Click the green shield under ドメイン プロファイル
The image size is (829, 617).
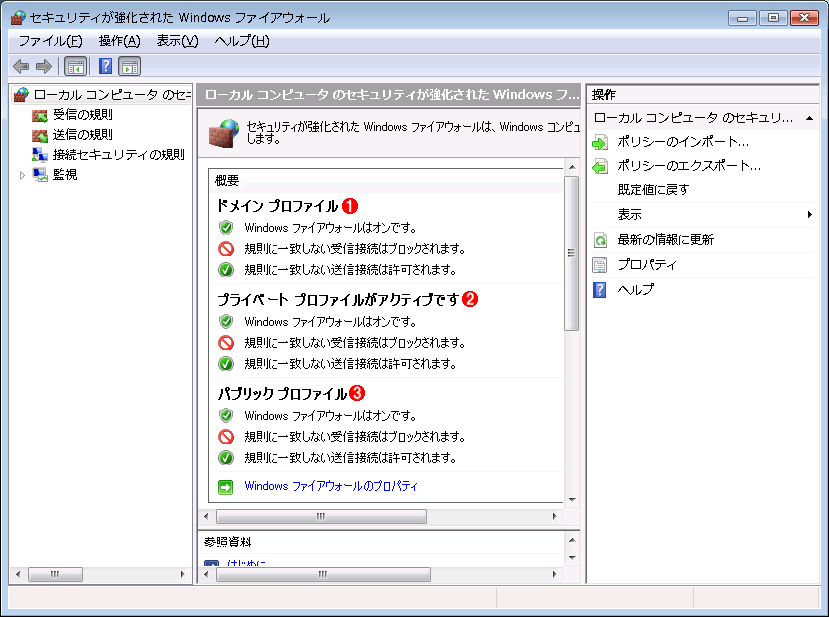click(x=226, y=228)
